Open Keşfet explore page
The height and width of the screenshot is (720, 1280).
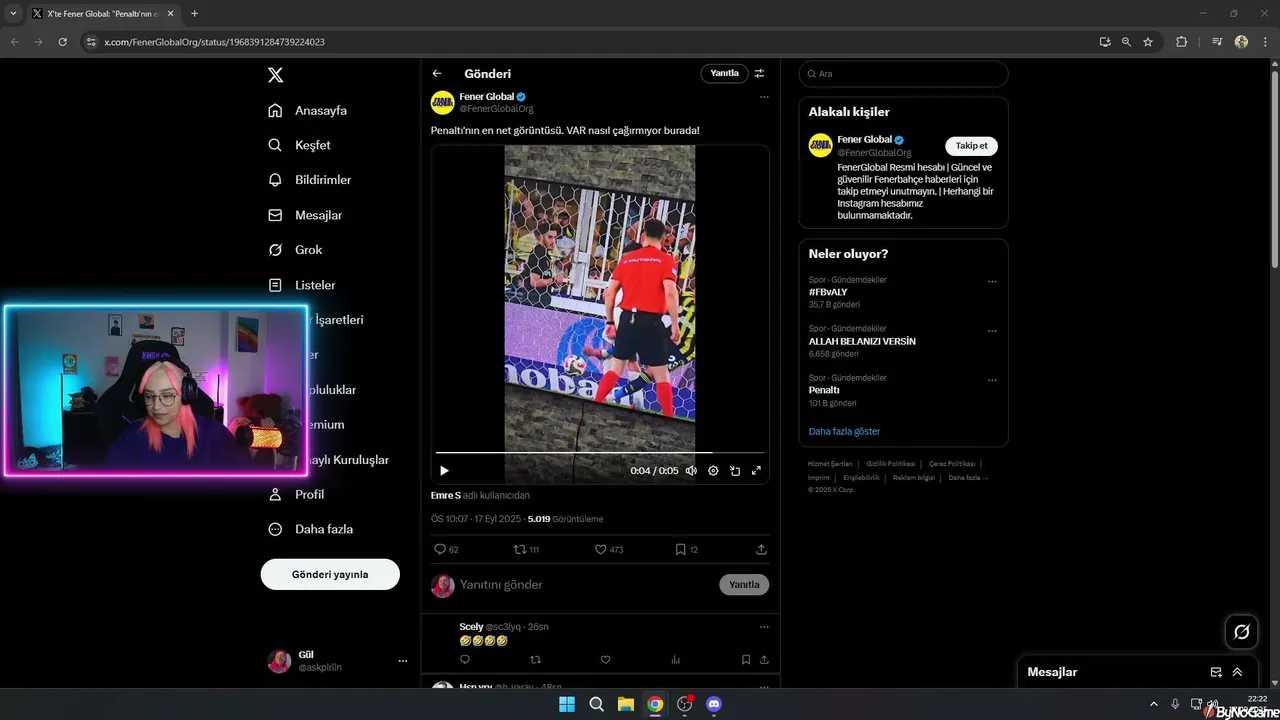tap(299, 145)
